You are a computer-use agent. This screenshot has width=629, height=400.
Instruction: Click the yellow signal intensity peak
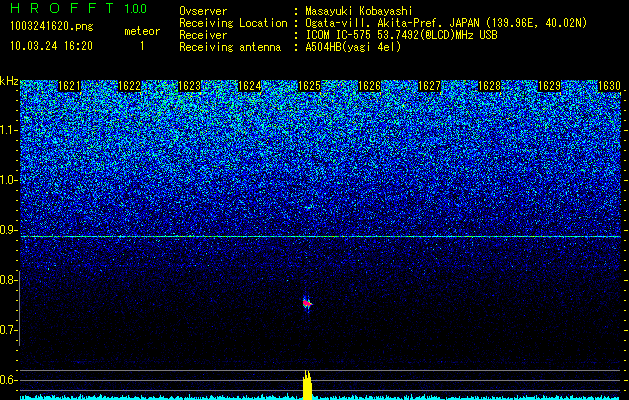pos(307,385)
